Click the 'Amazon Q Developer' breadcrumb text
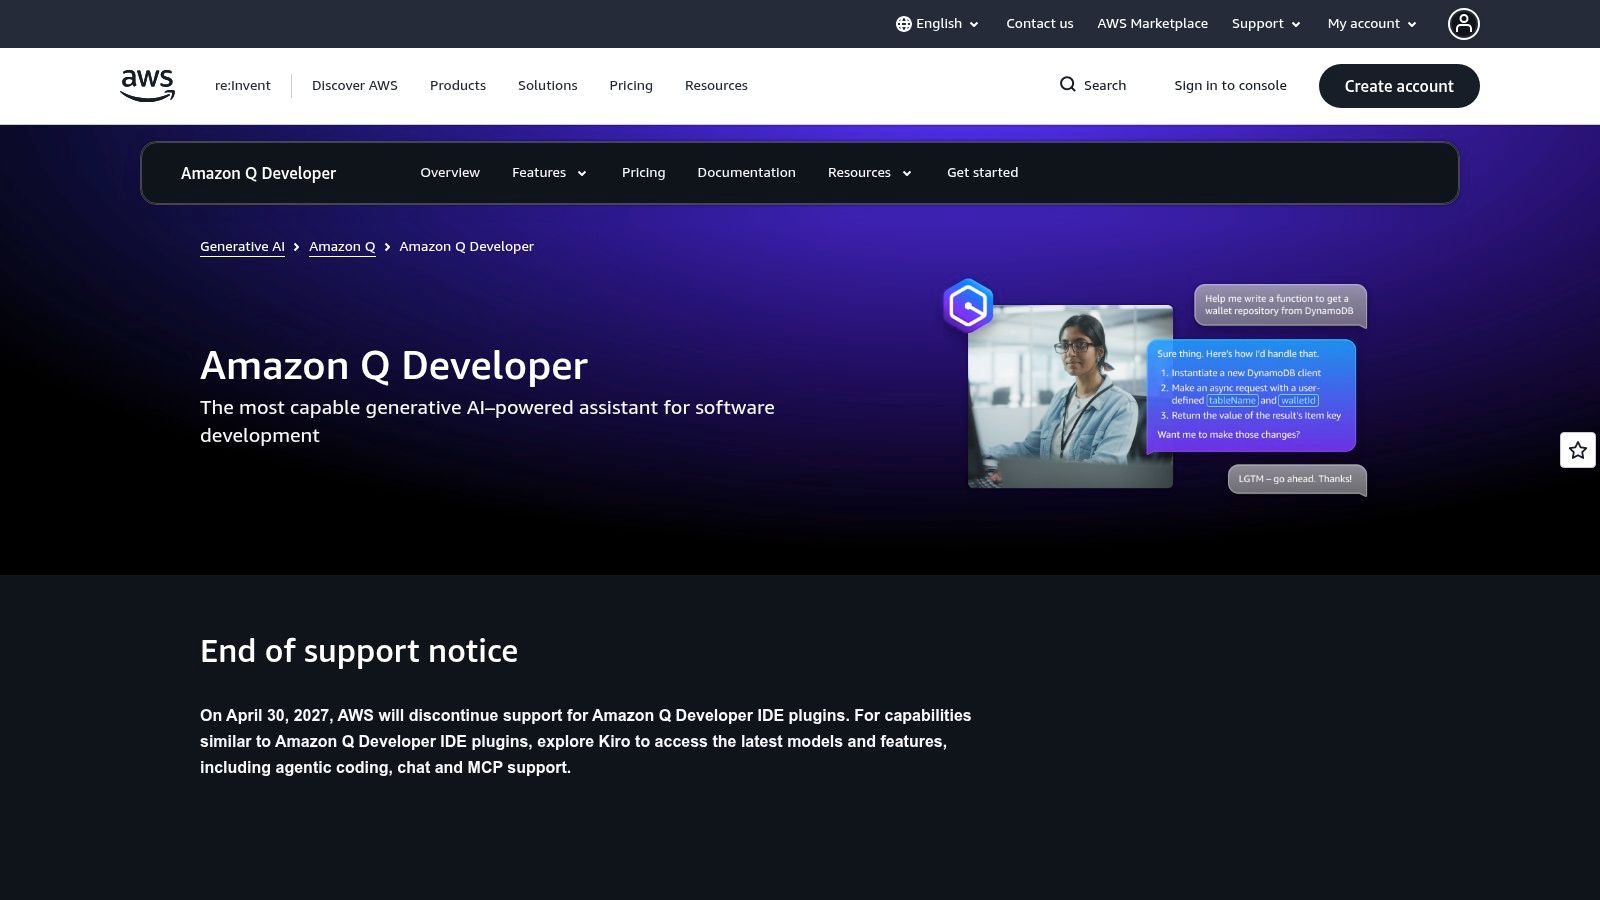Image resolution: width=1600 pixels, height=900 pixels. pyautogui.click(x=466, y=247)
